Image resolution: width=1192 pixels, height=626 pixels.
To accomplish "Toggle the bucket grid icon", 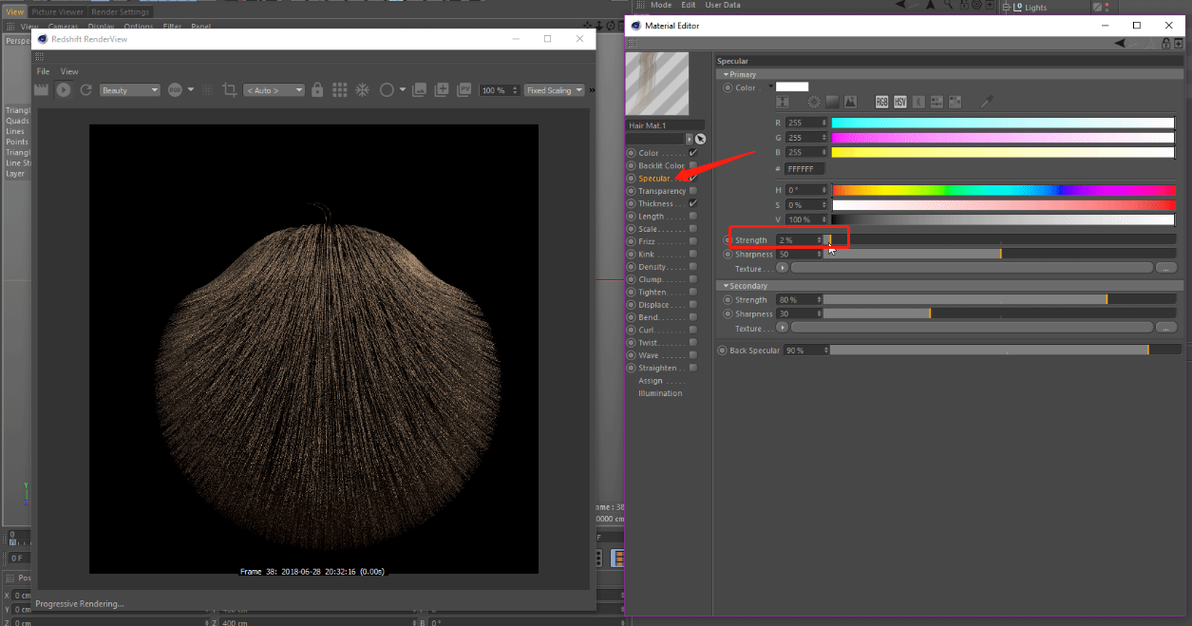I will [340, 90].
